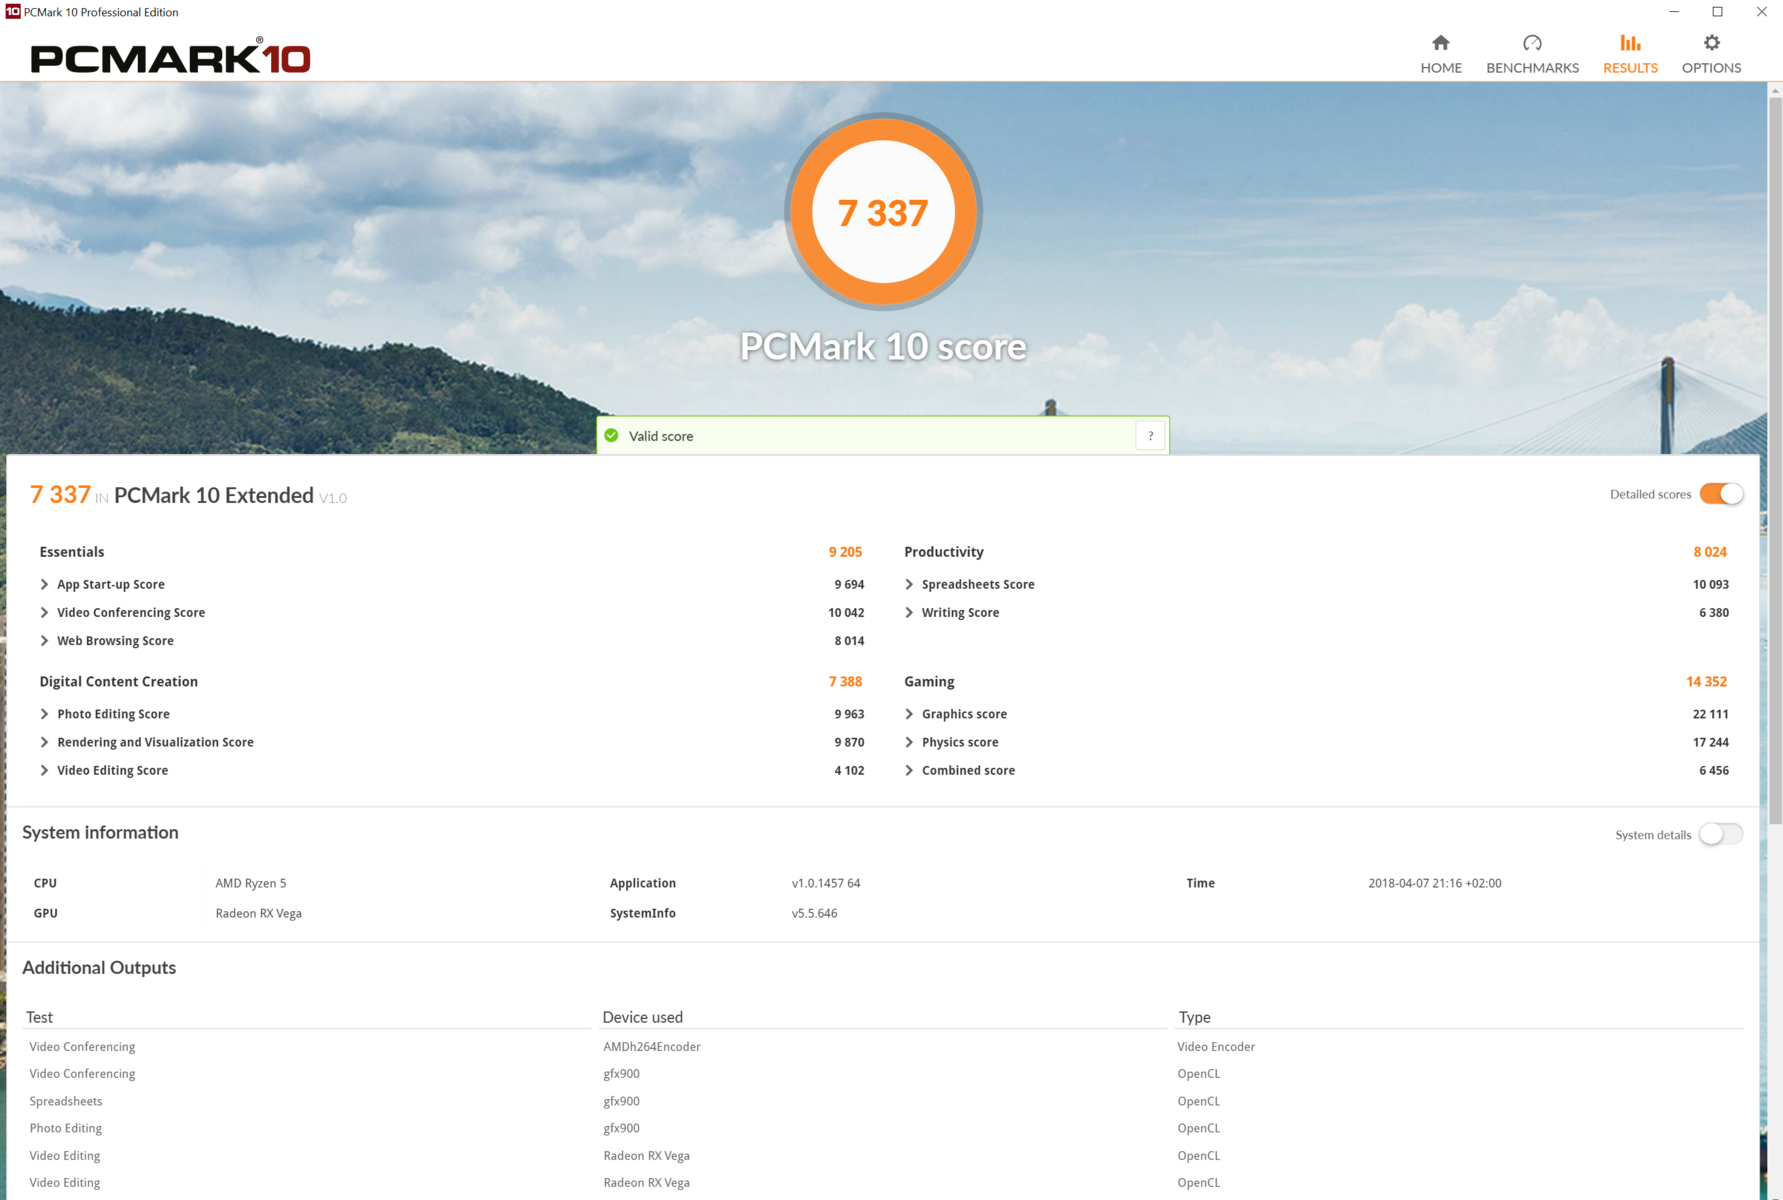Switch to OPTIONS tab label

[x=1711, y=68]
